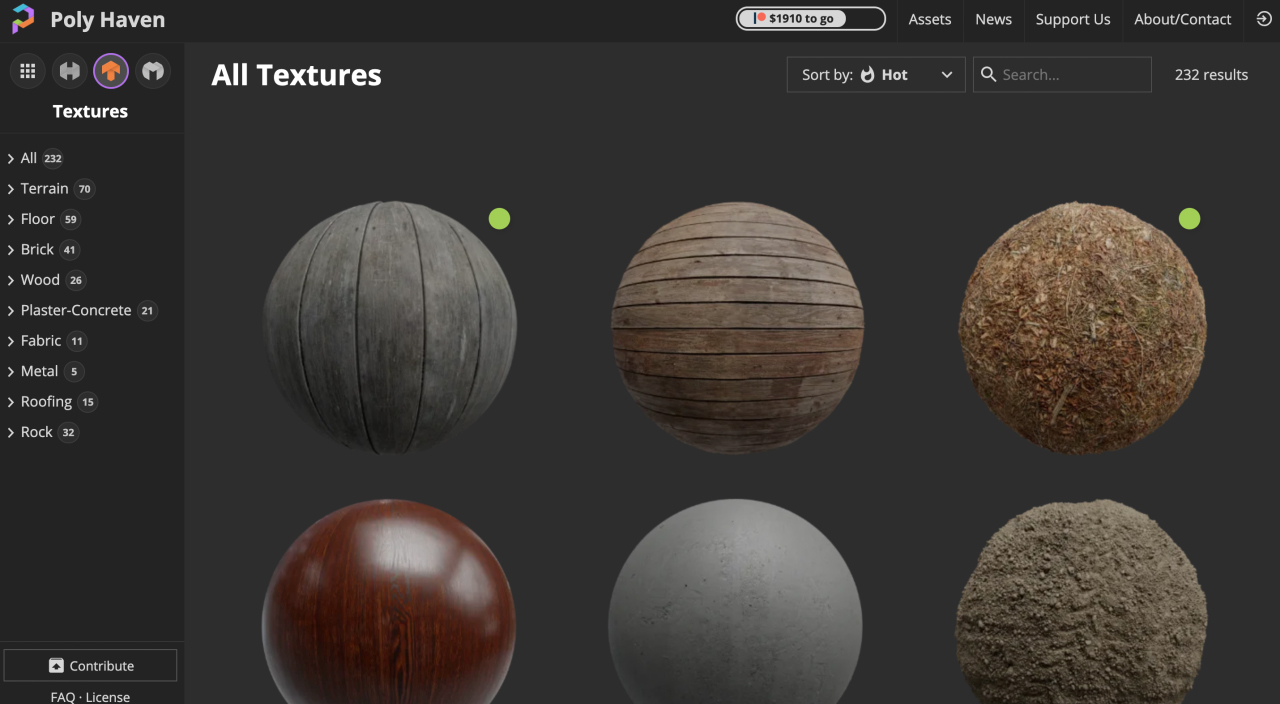Image resolution: width=1280 pixels, height=704 pixels.
Task: Select the Terrain category label
Action: [45, 188]
